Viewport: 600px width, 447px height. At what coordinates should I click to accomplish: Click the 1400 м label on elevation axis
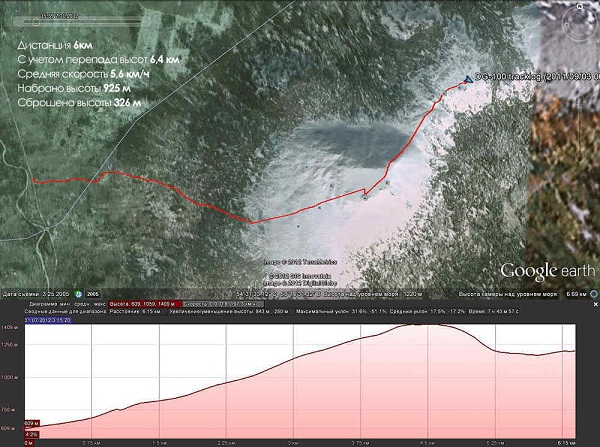(10, 328)
